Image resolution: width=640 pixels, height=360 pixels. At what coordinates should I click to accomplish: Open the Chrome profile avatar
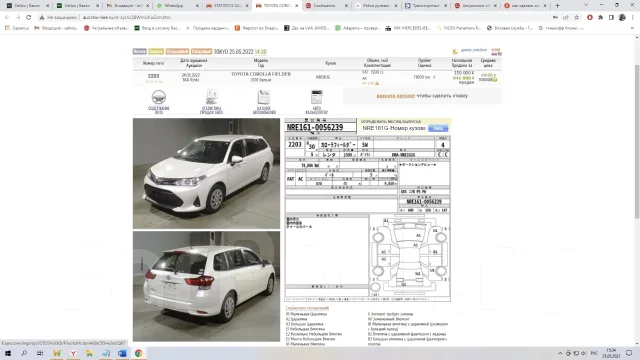[622, 18]
